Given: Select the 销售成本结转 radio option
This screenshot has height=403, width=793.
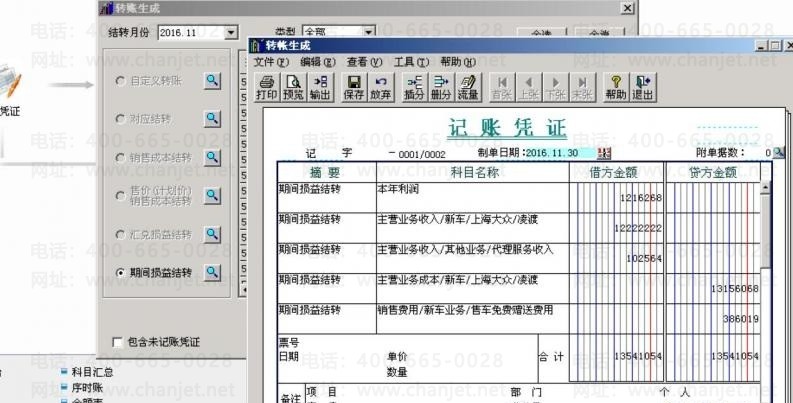Looking at the screenshot, I should pos(120,158).
